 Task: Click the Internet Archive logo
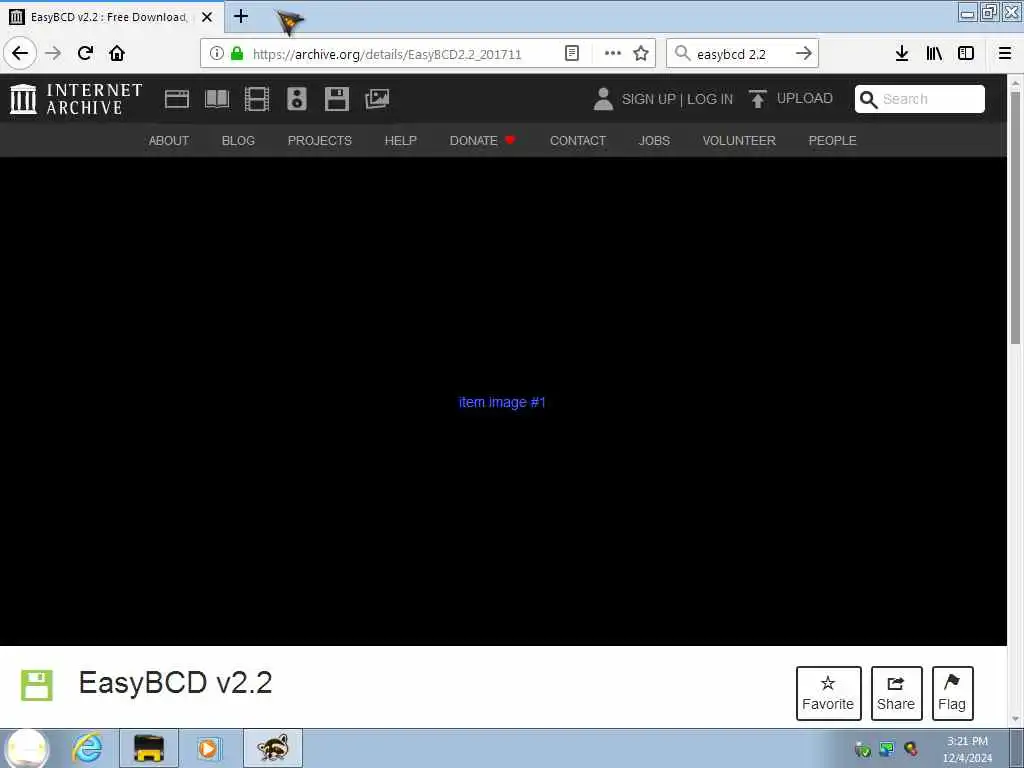point(76,99)
